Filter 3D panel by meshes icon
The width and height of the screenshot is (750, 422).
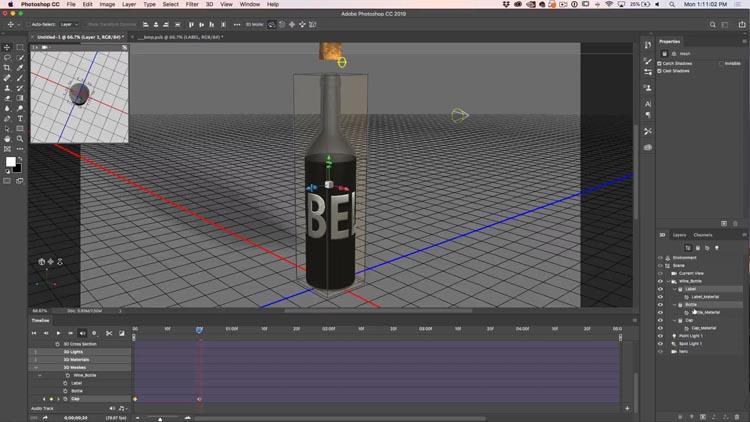697,248
